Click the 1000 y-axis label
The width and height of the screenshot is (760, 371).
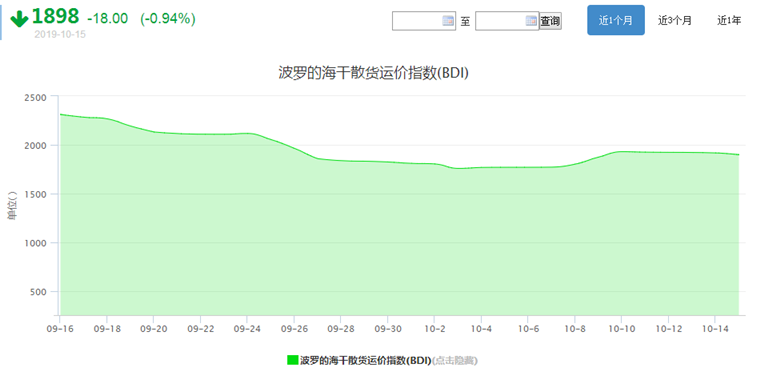point(35,243)
